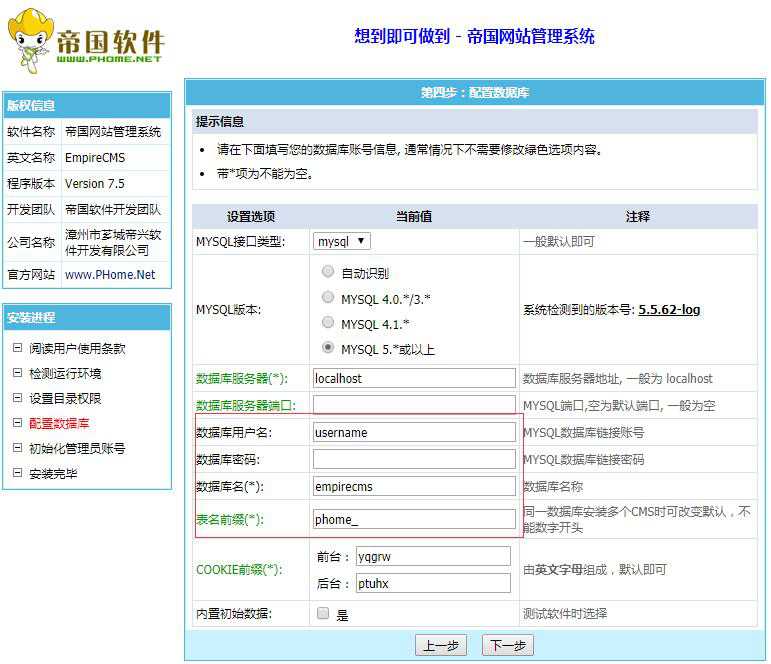Click the 带*项为不能为空 hint text
The height and width of the screenshot is (664, 771).
tap(265, 174)
